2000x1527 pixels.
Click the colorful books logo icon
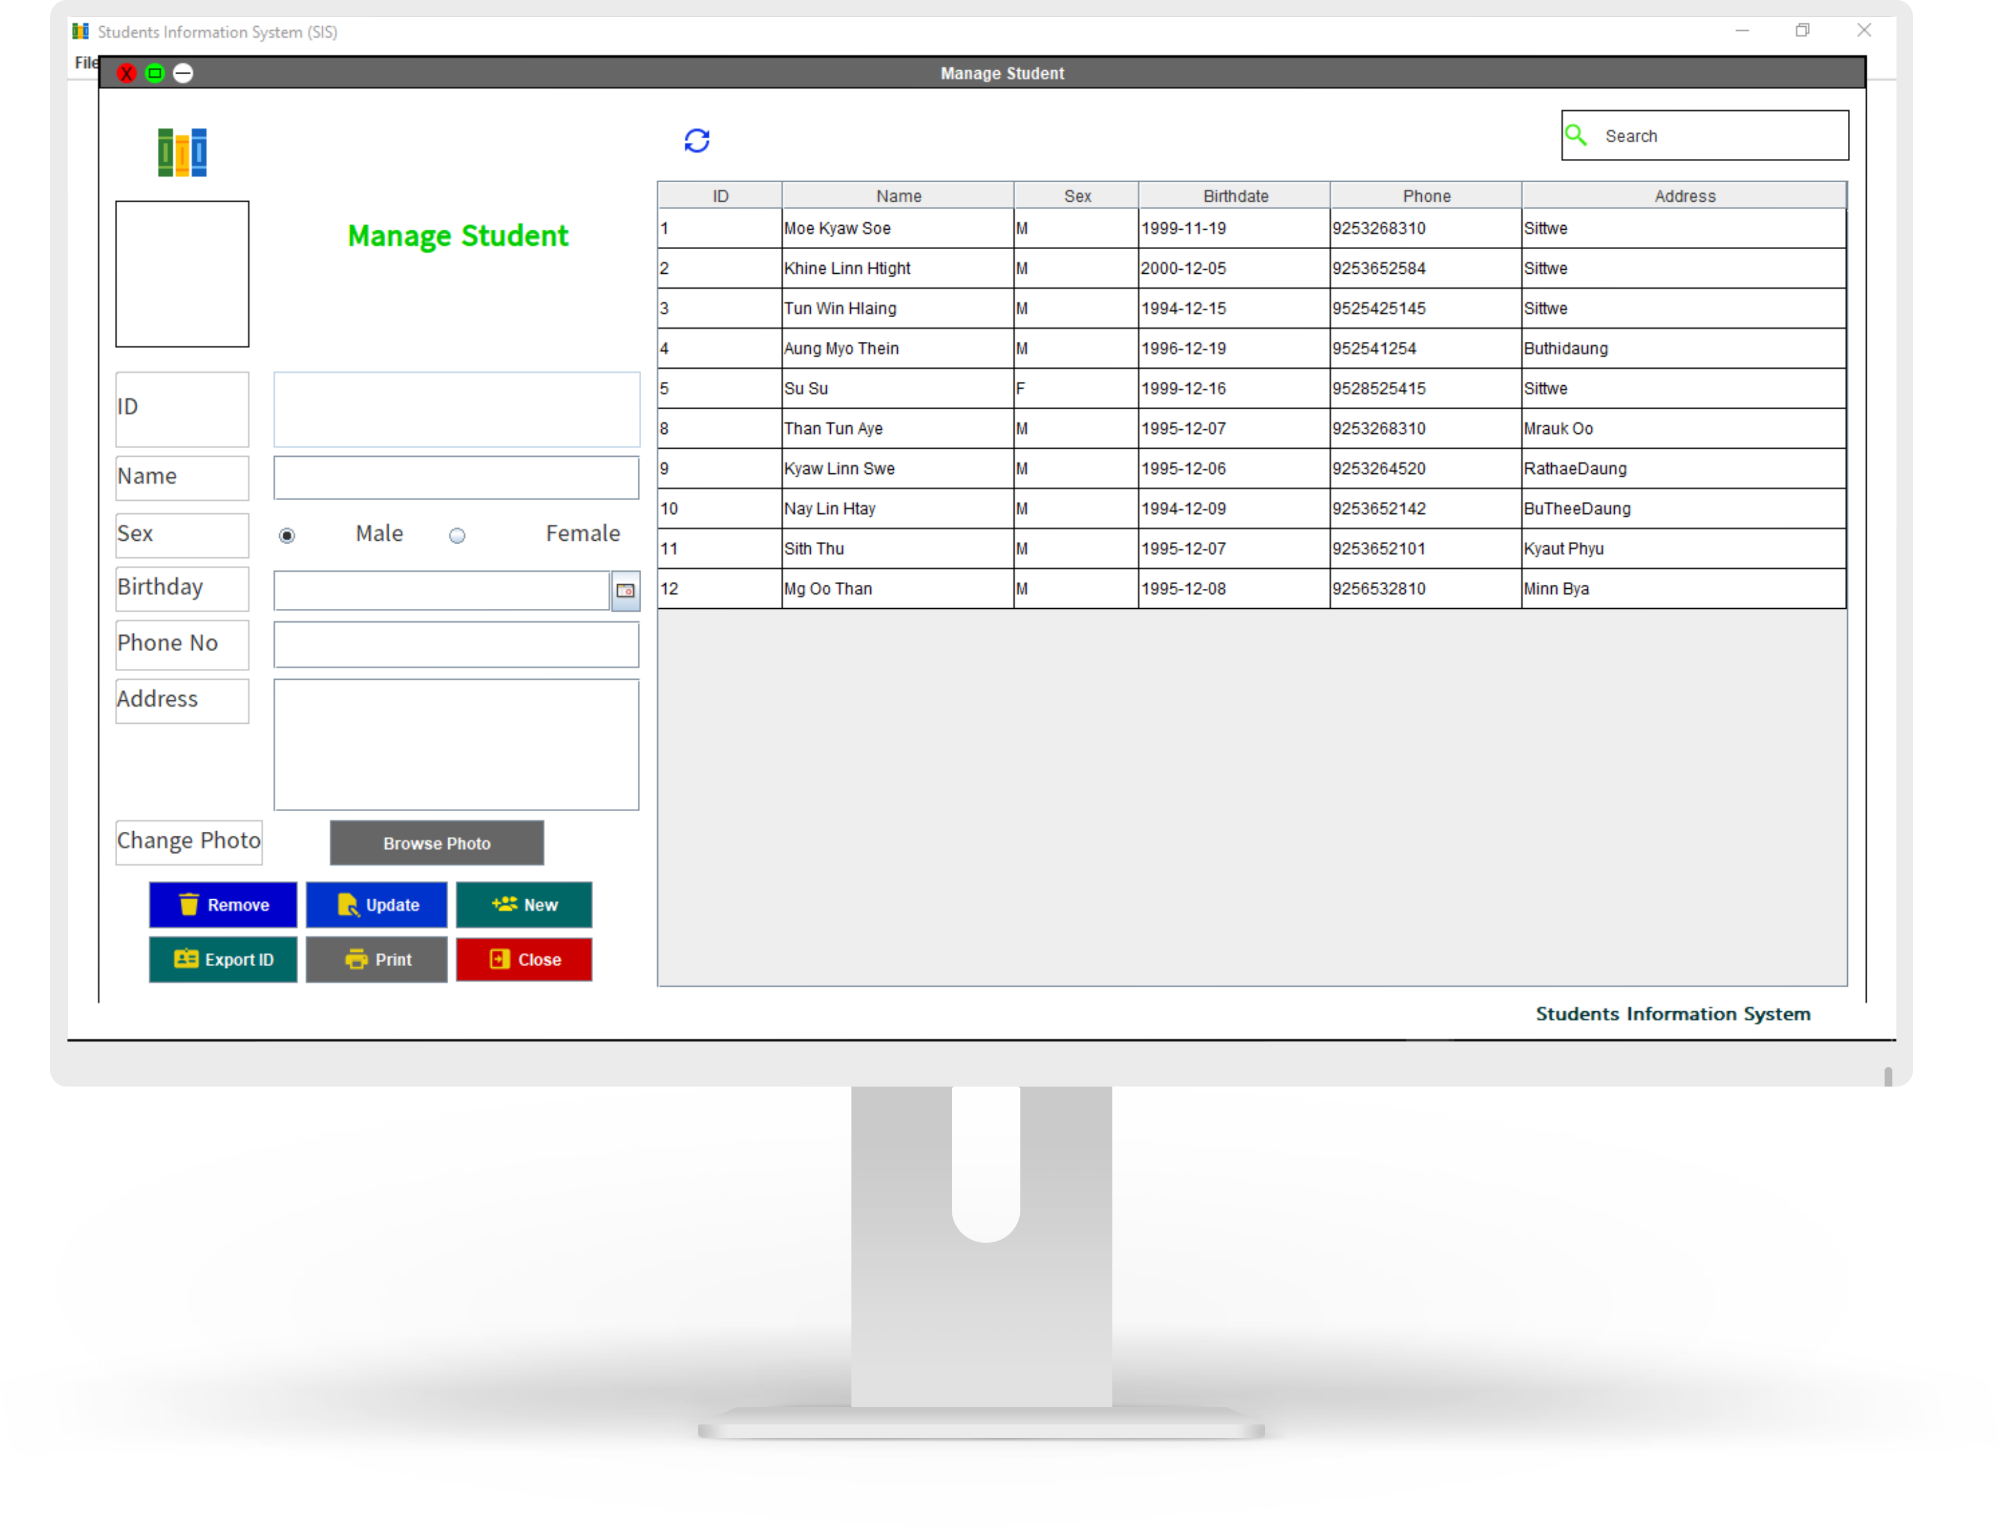coord(182,152)
